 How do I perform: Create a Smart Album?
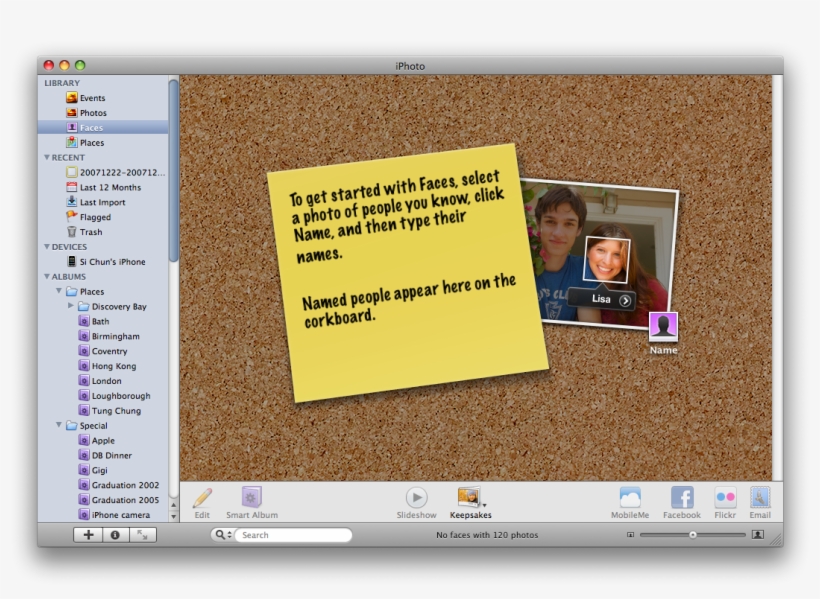(252, 503)
